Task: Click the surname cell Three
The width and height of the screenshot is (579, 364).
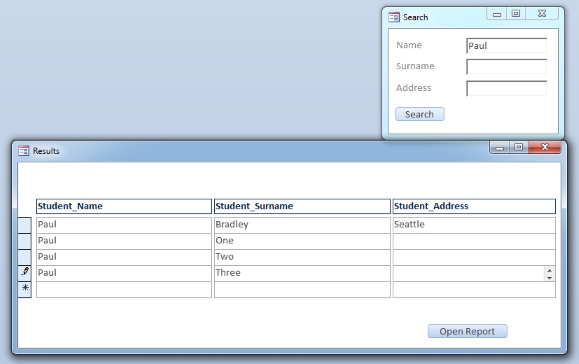Action: pos(302,273)
